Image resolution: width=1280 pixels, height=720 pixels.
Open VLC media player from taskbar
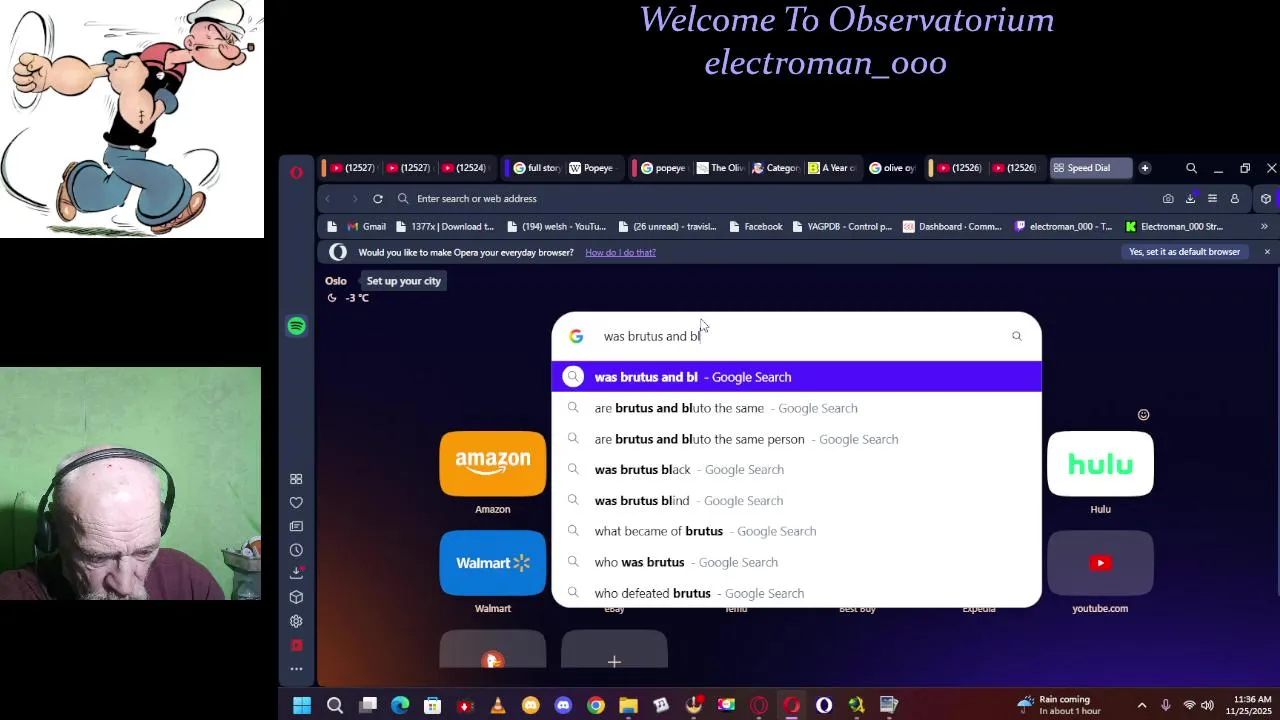(498, 706)
